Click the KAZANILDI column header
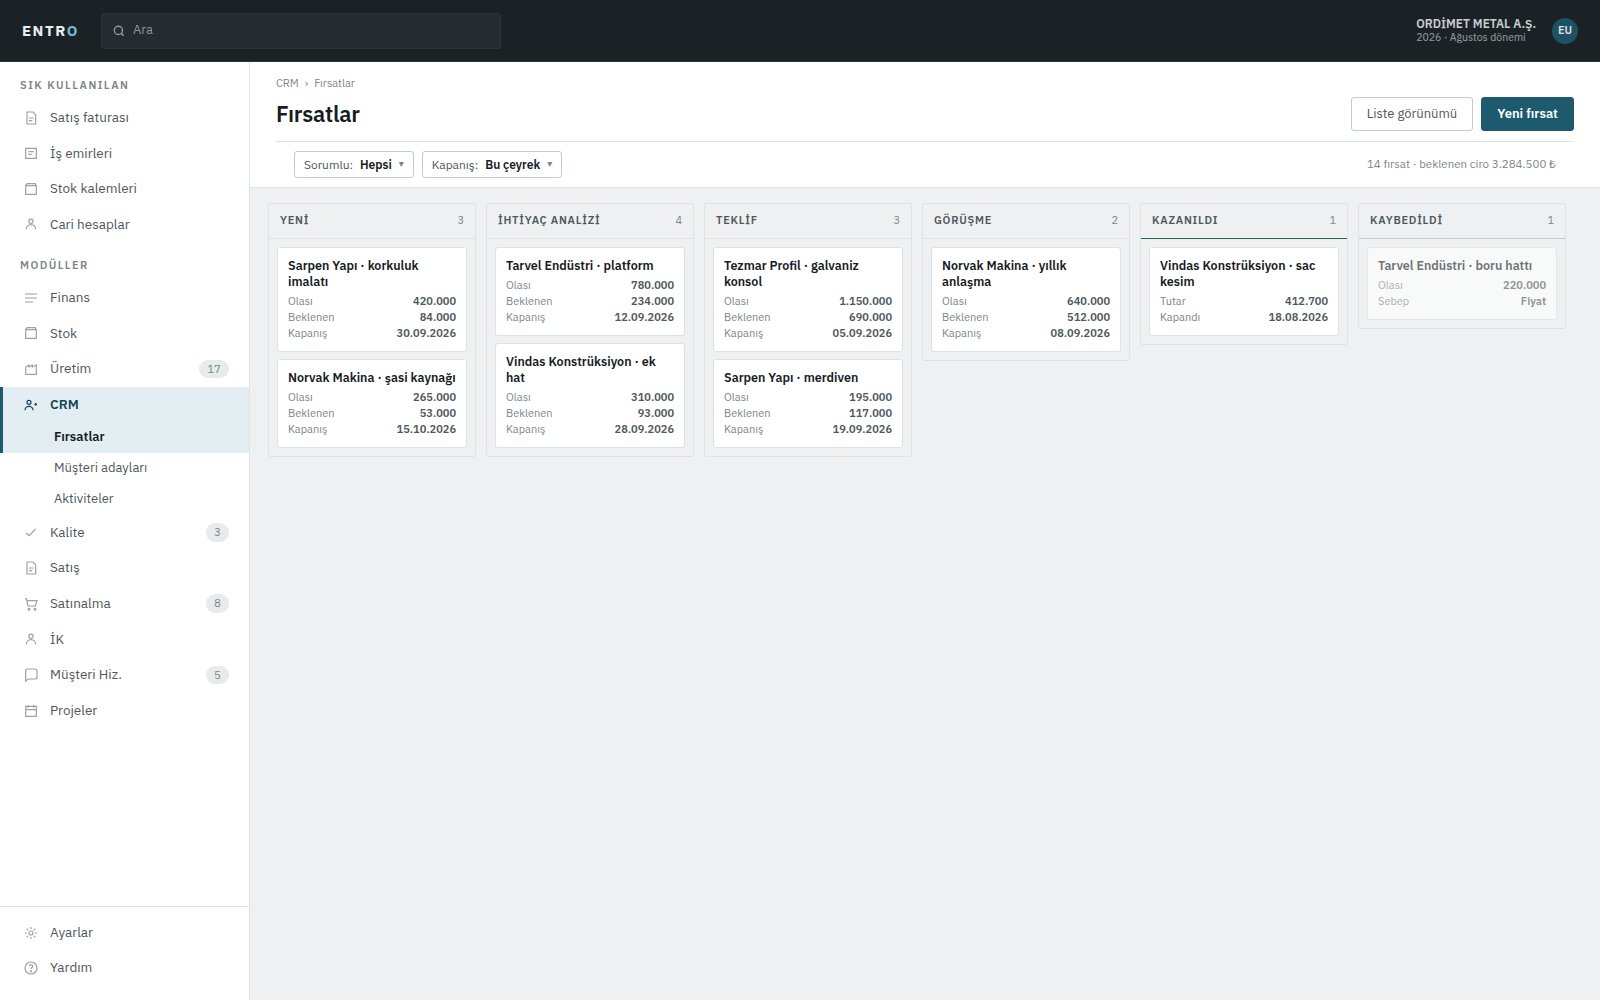 (1244, 221)
